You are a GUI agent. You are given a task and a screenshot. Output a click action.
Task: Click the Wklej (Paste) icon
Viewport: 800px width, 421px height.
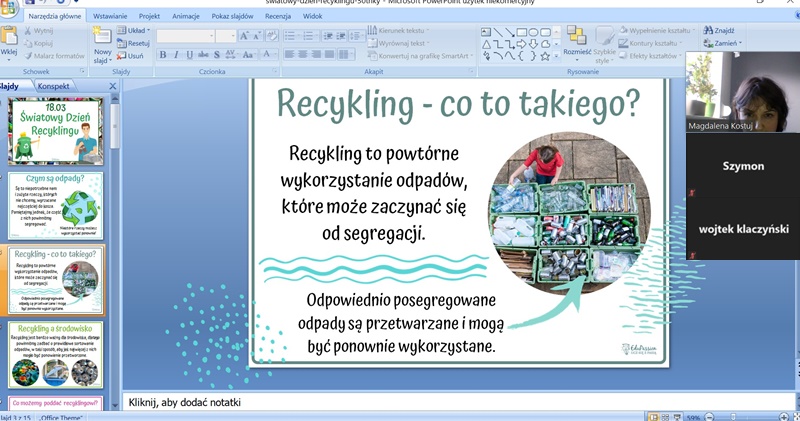(x=9, y=36)
